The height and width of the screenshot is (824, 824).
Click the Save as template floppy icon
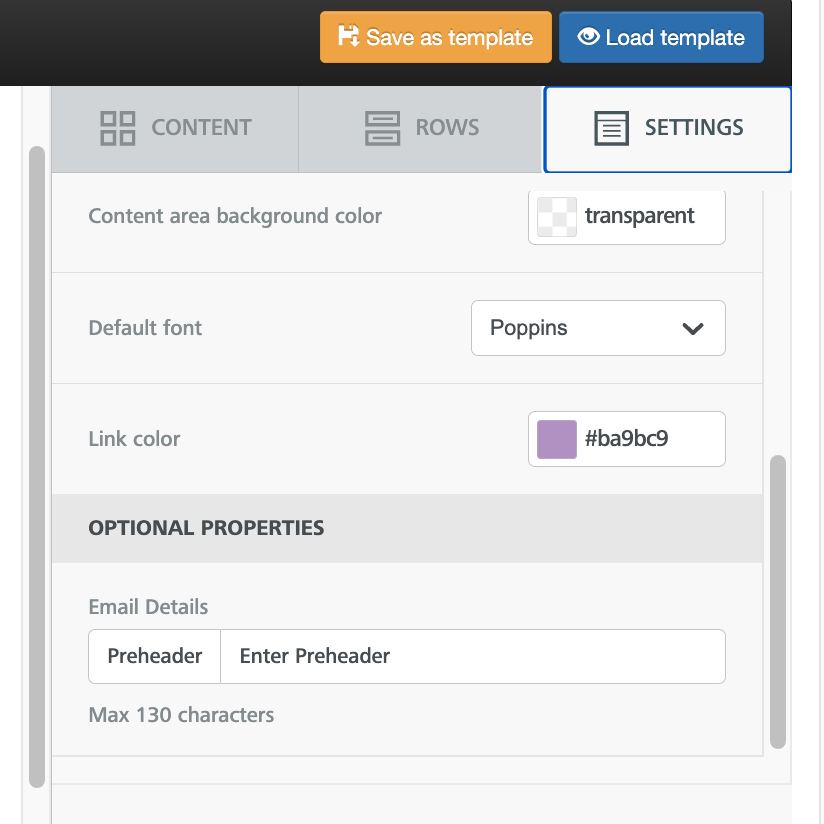[348, 36]
